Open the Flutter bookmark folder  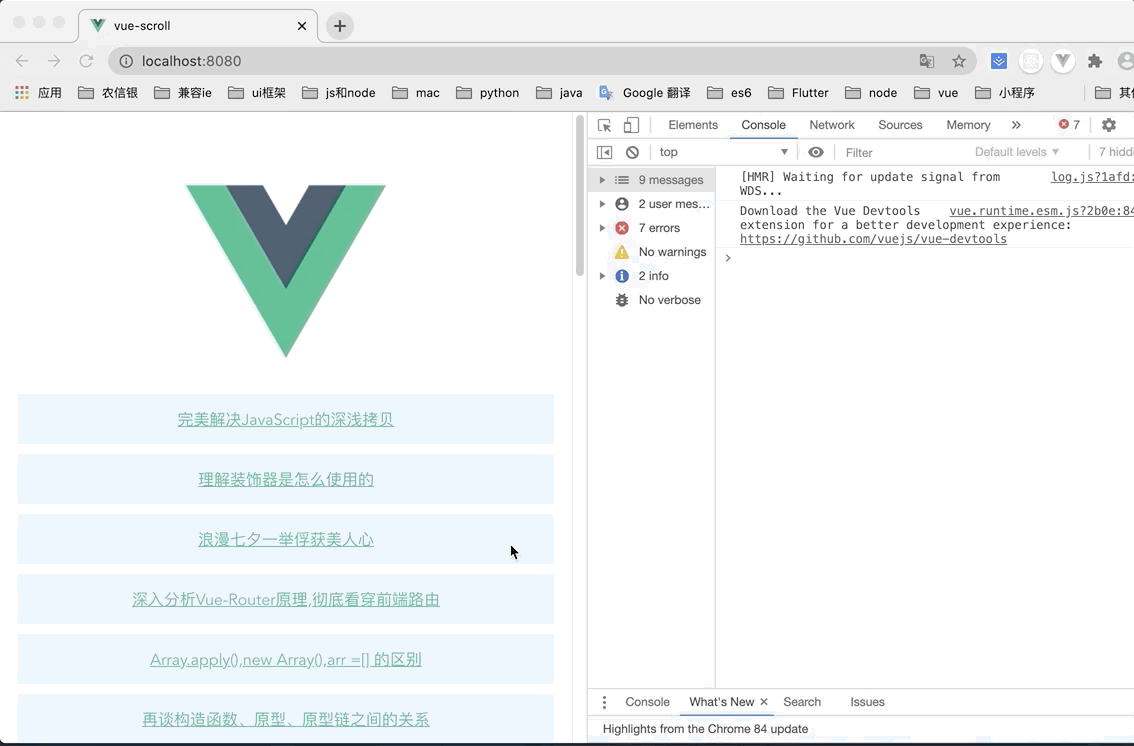pos(798,93)
